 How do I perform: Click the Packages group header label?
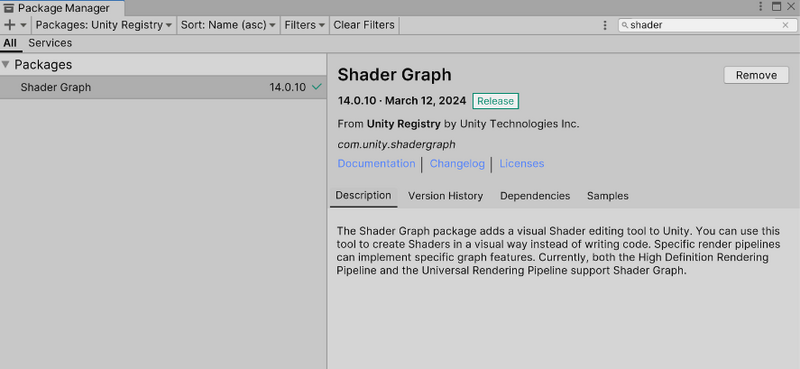coord(43,65)
